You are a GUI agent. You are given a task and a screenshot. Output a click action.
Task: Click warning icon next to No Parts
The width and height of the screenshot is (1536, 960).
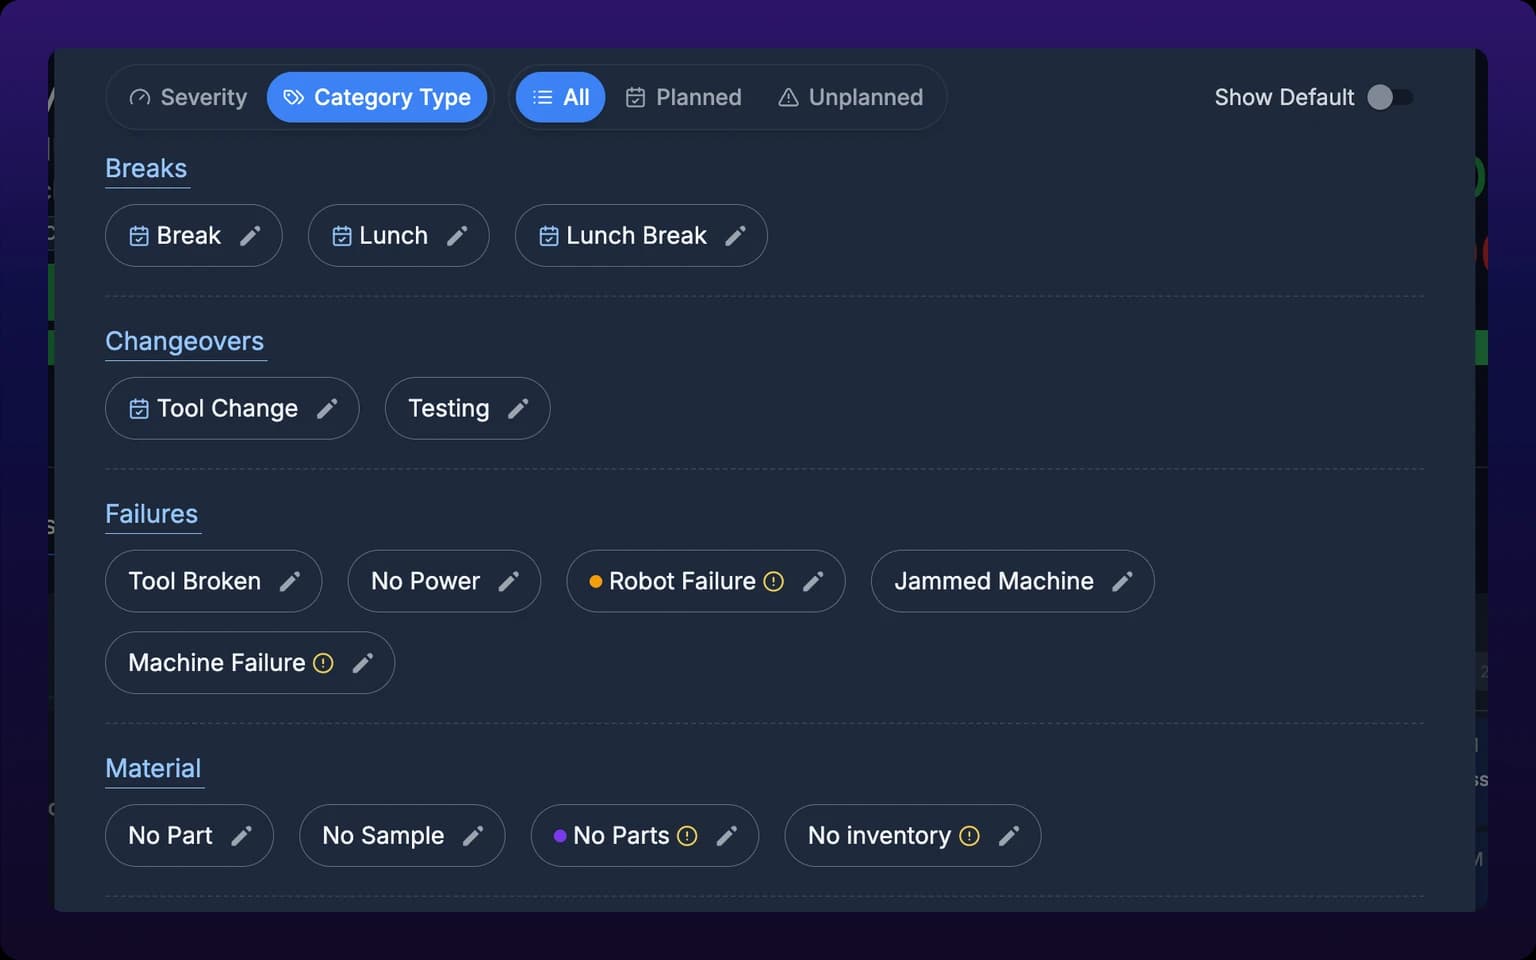click(x=687, y=836)
